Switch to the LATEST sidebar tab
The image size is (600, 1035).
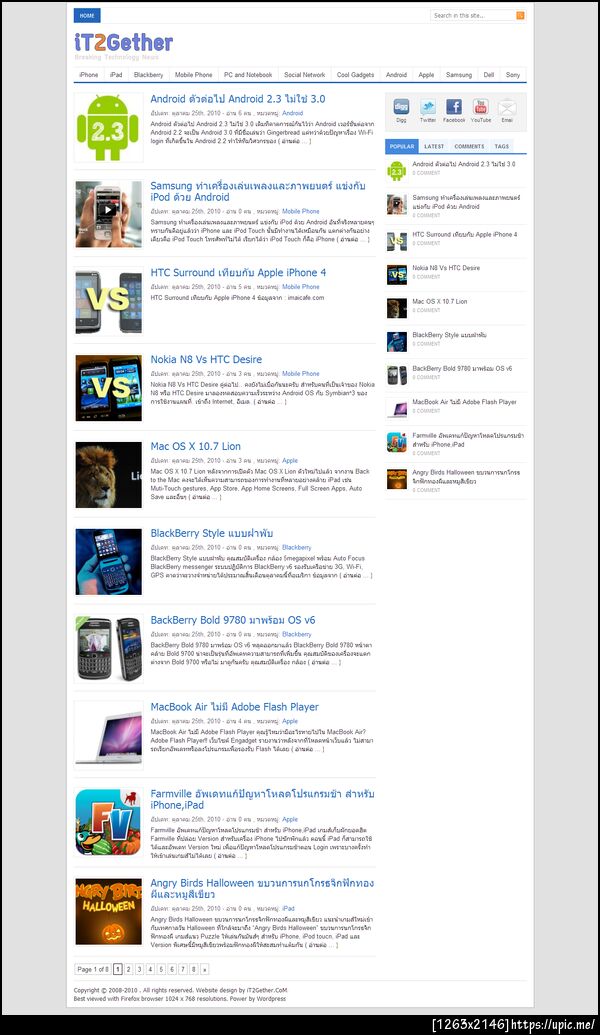tap(434, 147)
